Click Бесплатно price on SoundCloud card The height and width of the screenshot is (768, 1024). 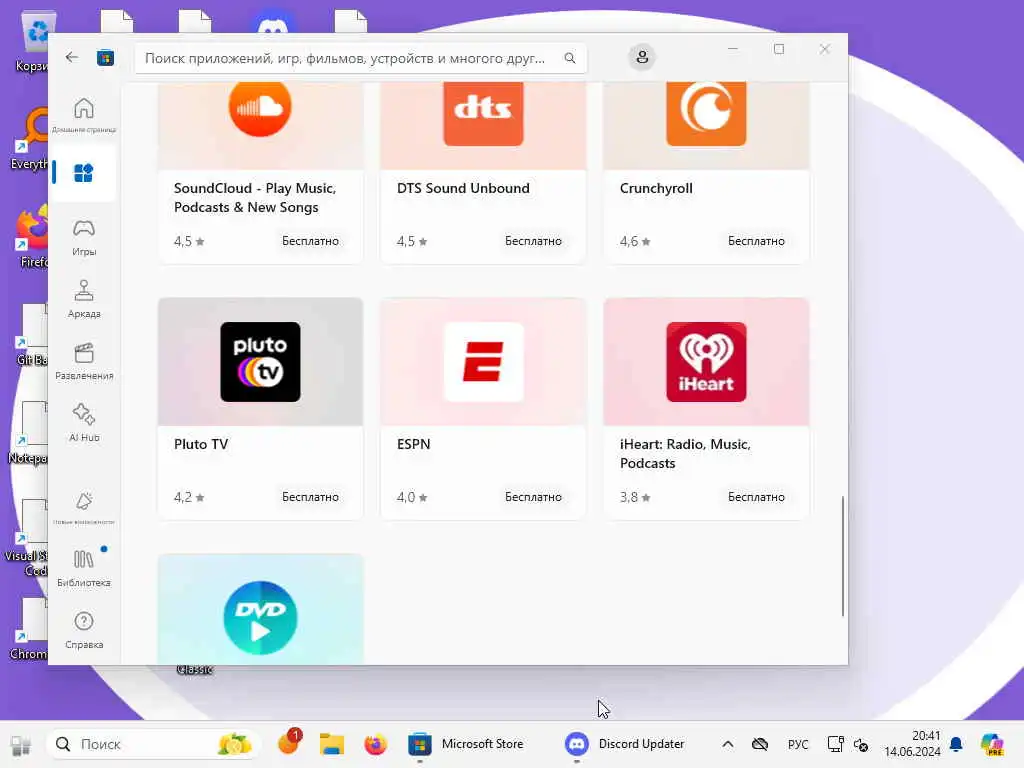tap(310, 241)
